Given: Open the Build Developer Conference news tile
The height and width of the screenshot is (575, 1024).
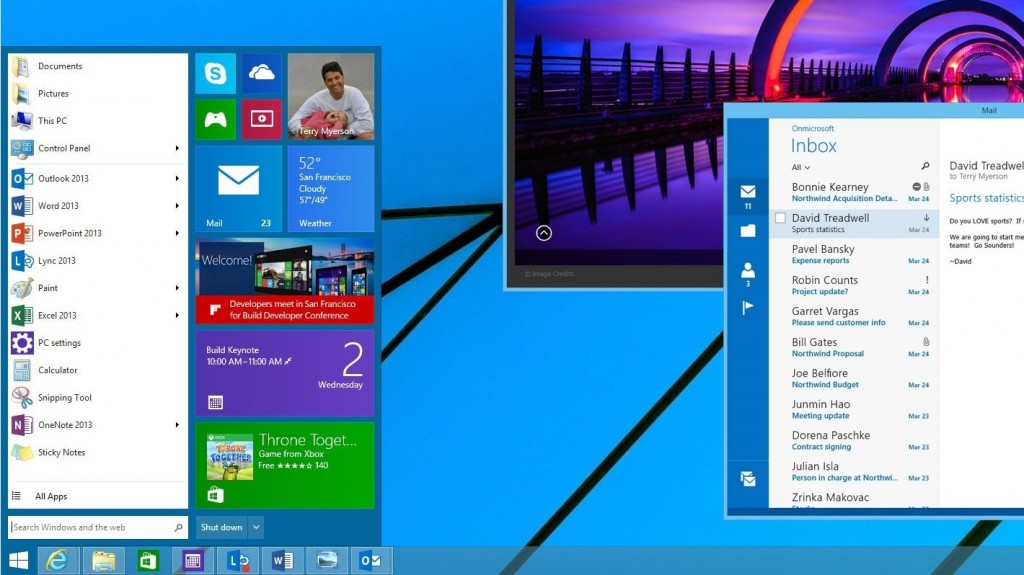Looking at the screenshot, I should [x=285, y=281].
